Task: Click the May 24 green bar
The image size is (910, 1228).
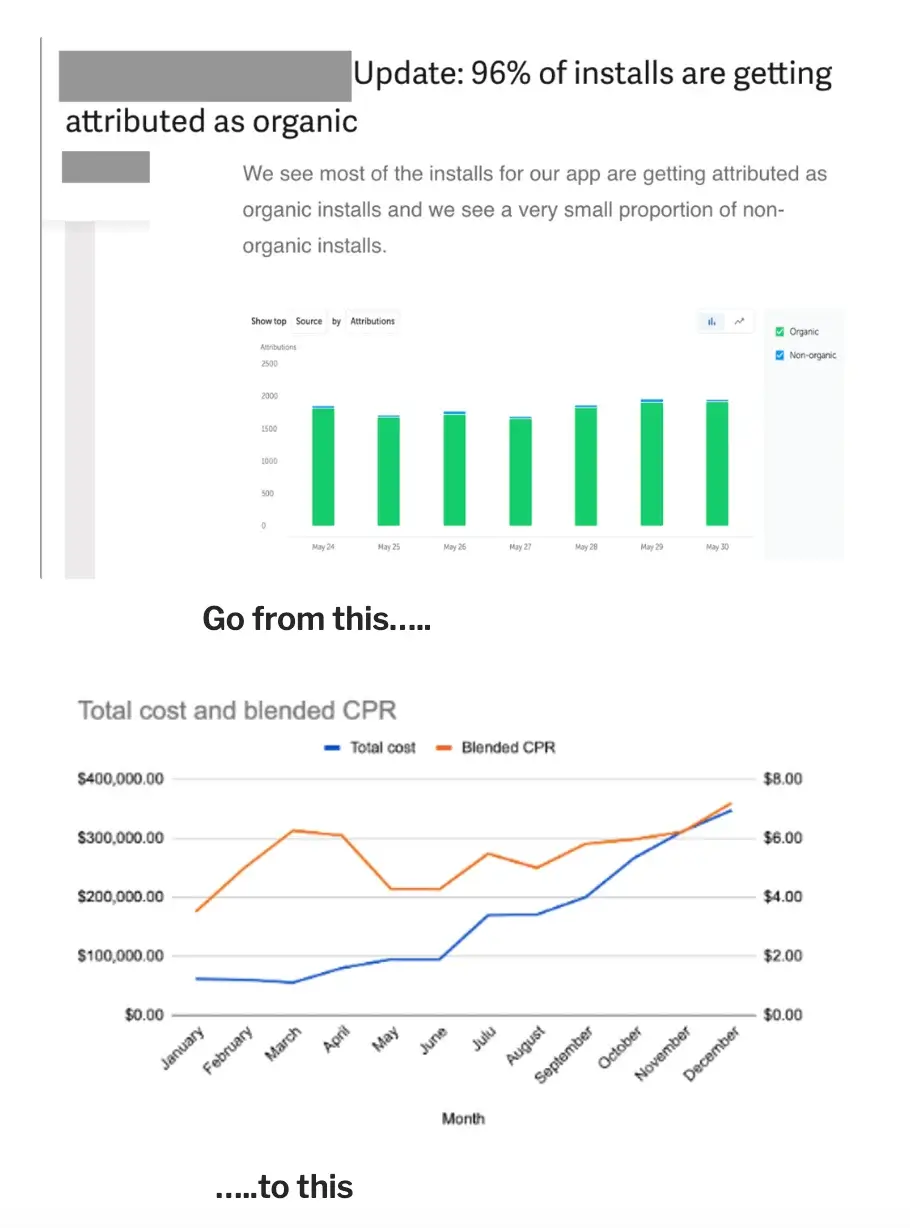Action: [323, 466]
